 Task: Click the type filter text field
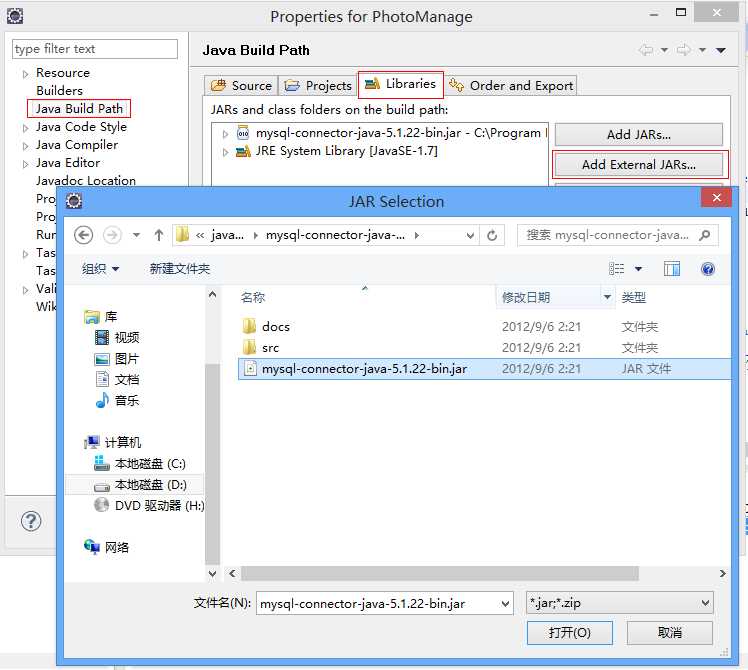[x=94, y=49]
